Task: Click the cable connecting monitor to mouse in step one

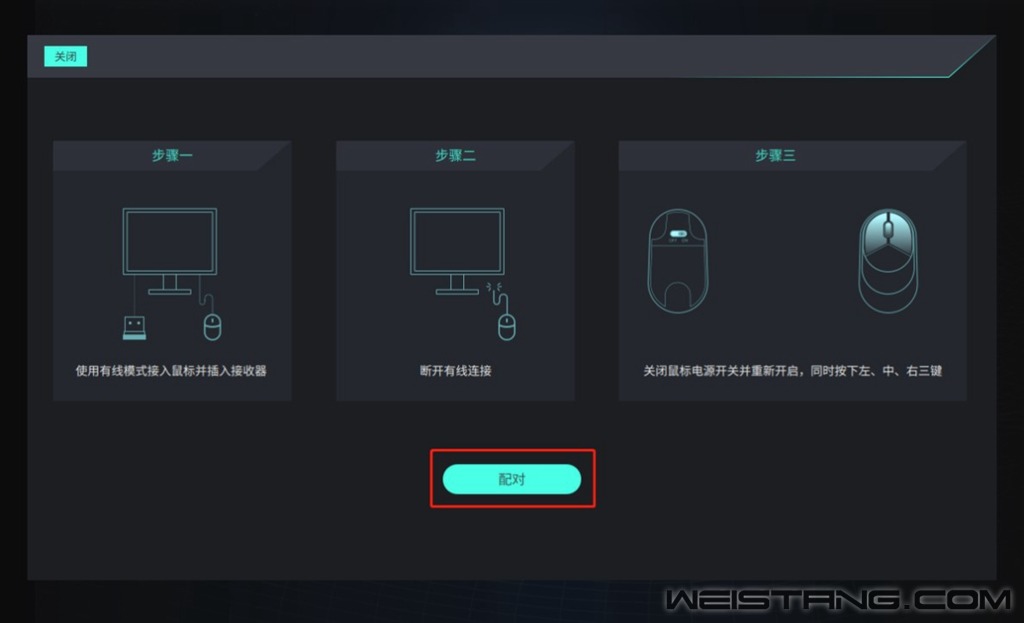Action: click(x=204, y=294)
